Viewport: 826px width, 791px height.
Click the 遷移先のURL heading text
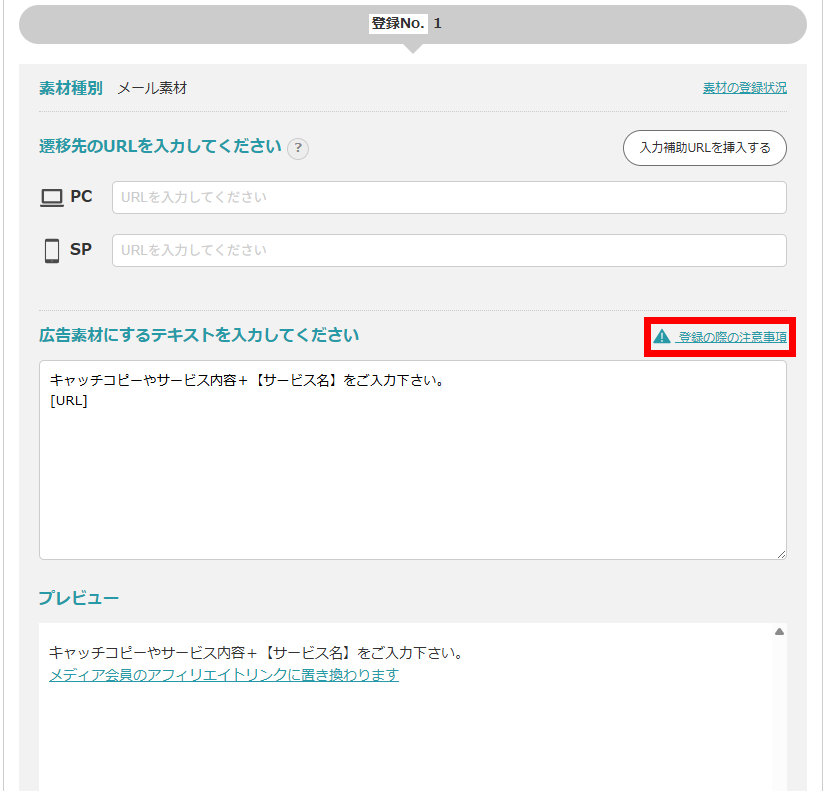click(160, 146)
